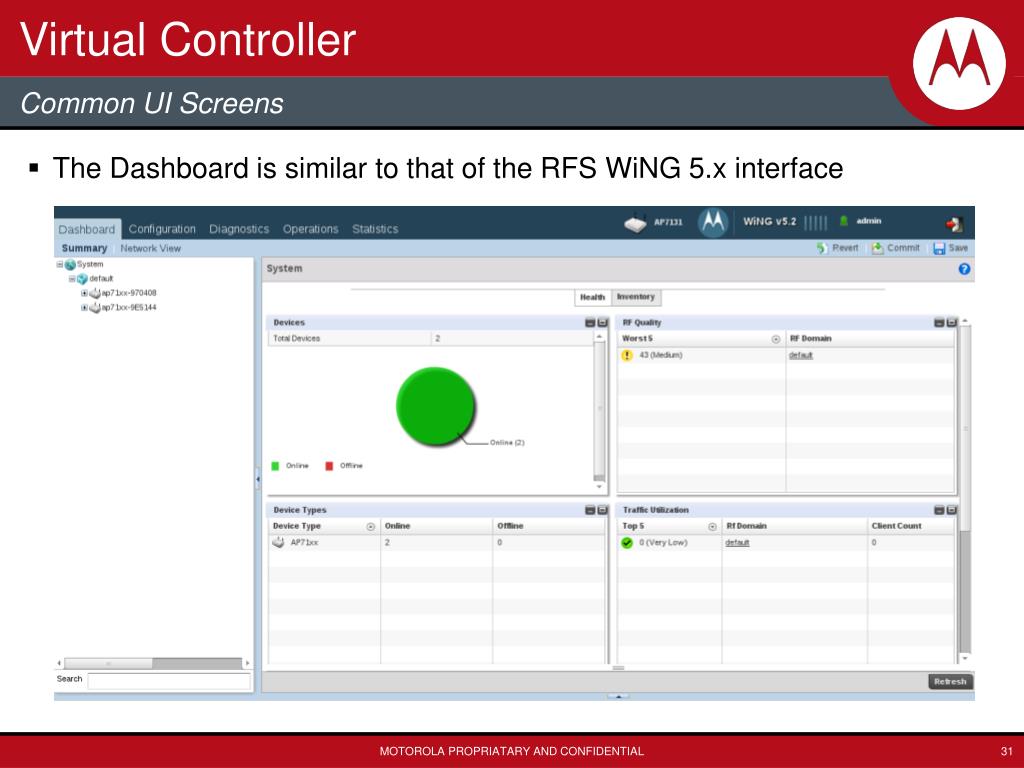
Task: Open the default link in RF Quality
Action: (x=801, y=355)
